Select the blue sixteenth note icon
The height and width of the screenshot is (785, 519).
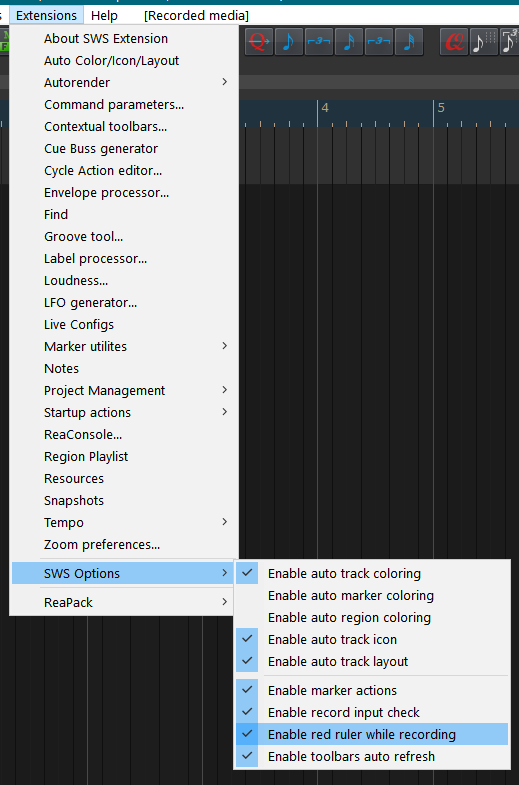tap(349, 42)
